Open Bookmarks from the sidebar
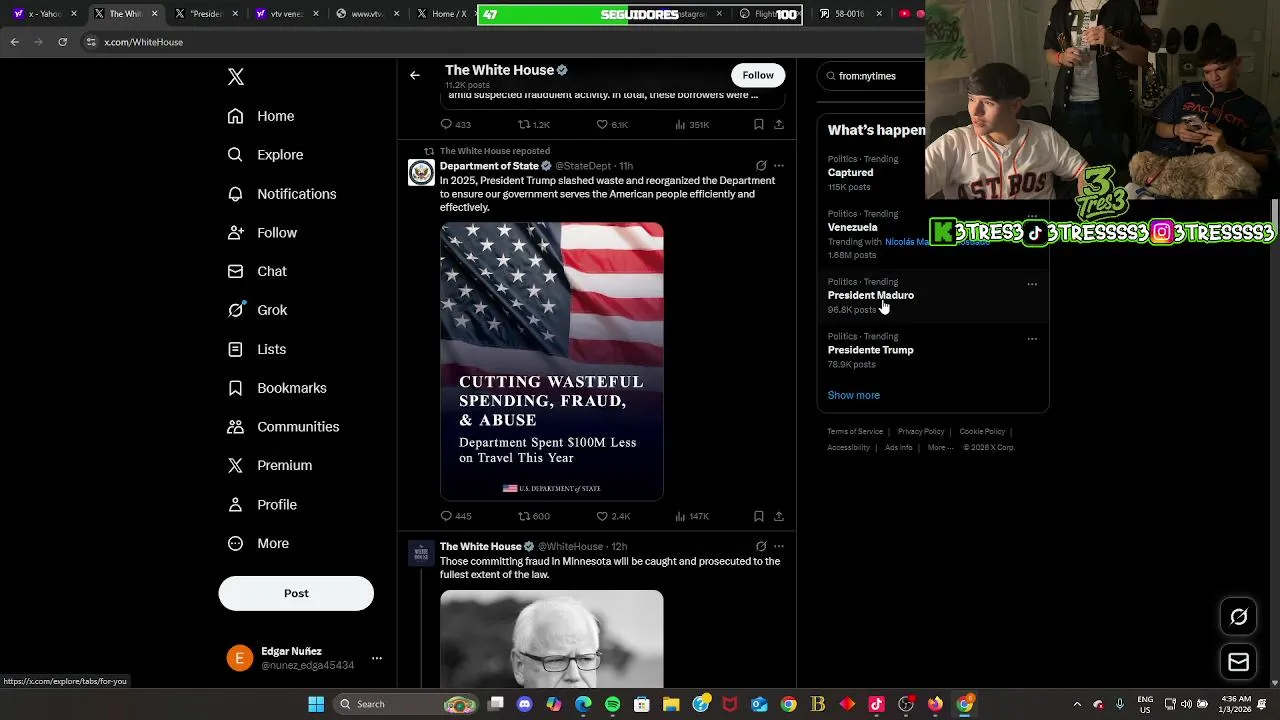This screenshot has width=1280, height=720. 277,388
